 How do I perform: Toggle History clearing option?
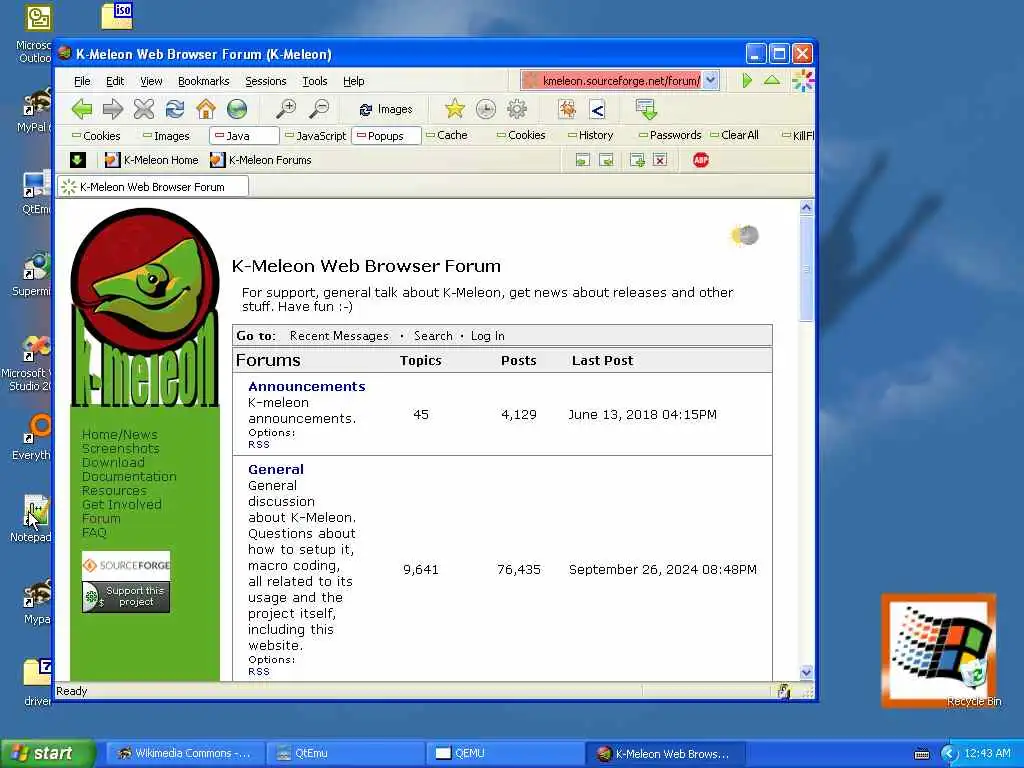click(x=590, y=135)
